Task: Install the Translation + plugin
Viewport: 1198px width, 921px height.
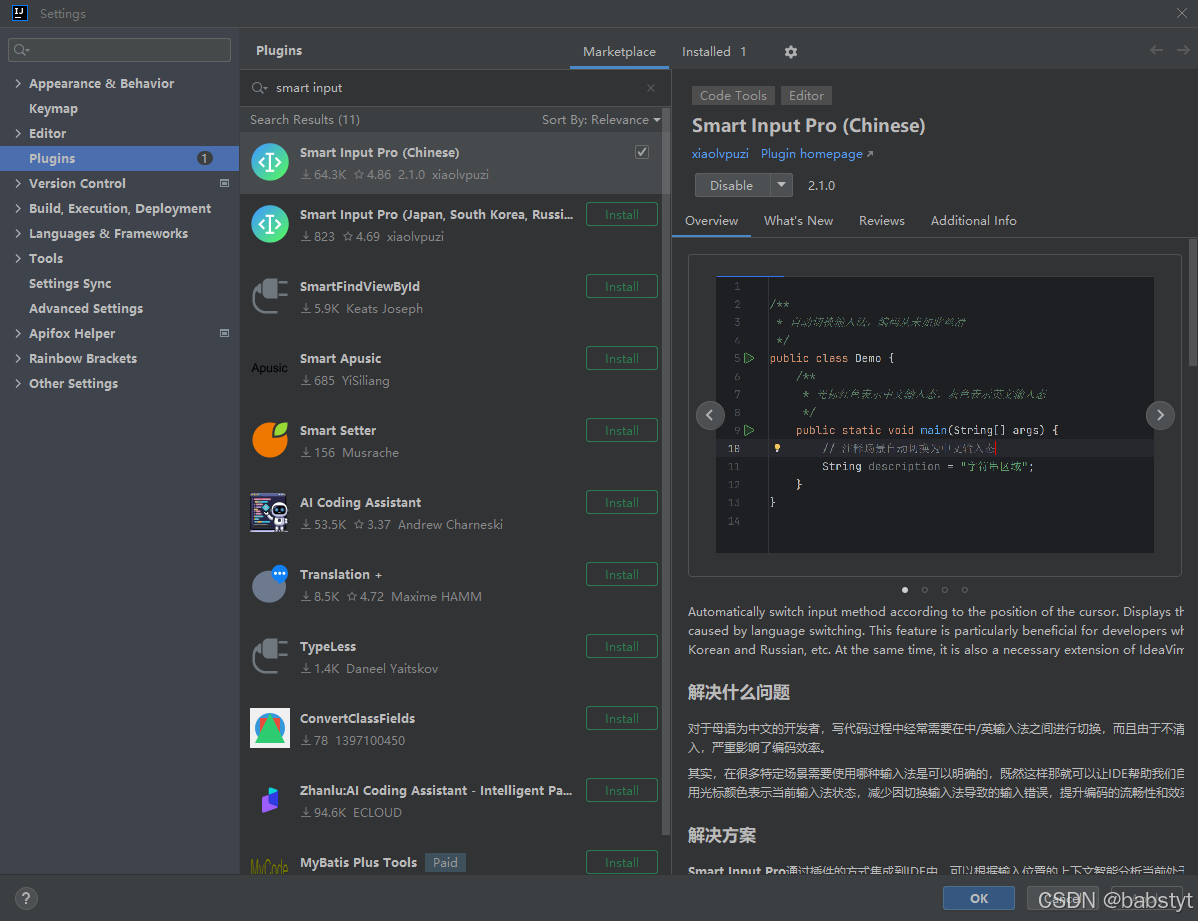Action: point(622,575)
